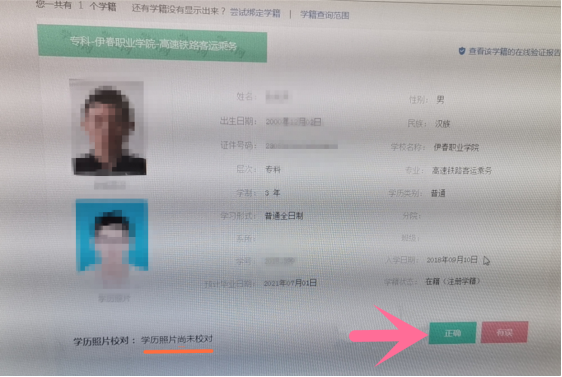The width and height of the screenshot is (562, 377).
Task: Click the pixelated enrollment photo
Action: coord(109,128)
